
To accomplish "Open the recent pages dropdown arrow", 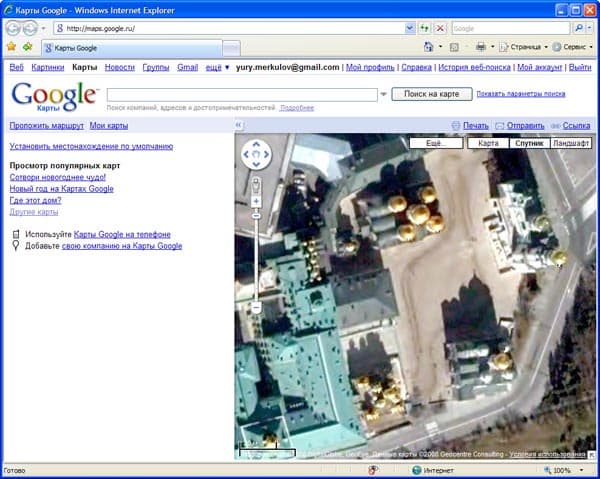I will click(43, 28).
